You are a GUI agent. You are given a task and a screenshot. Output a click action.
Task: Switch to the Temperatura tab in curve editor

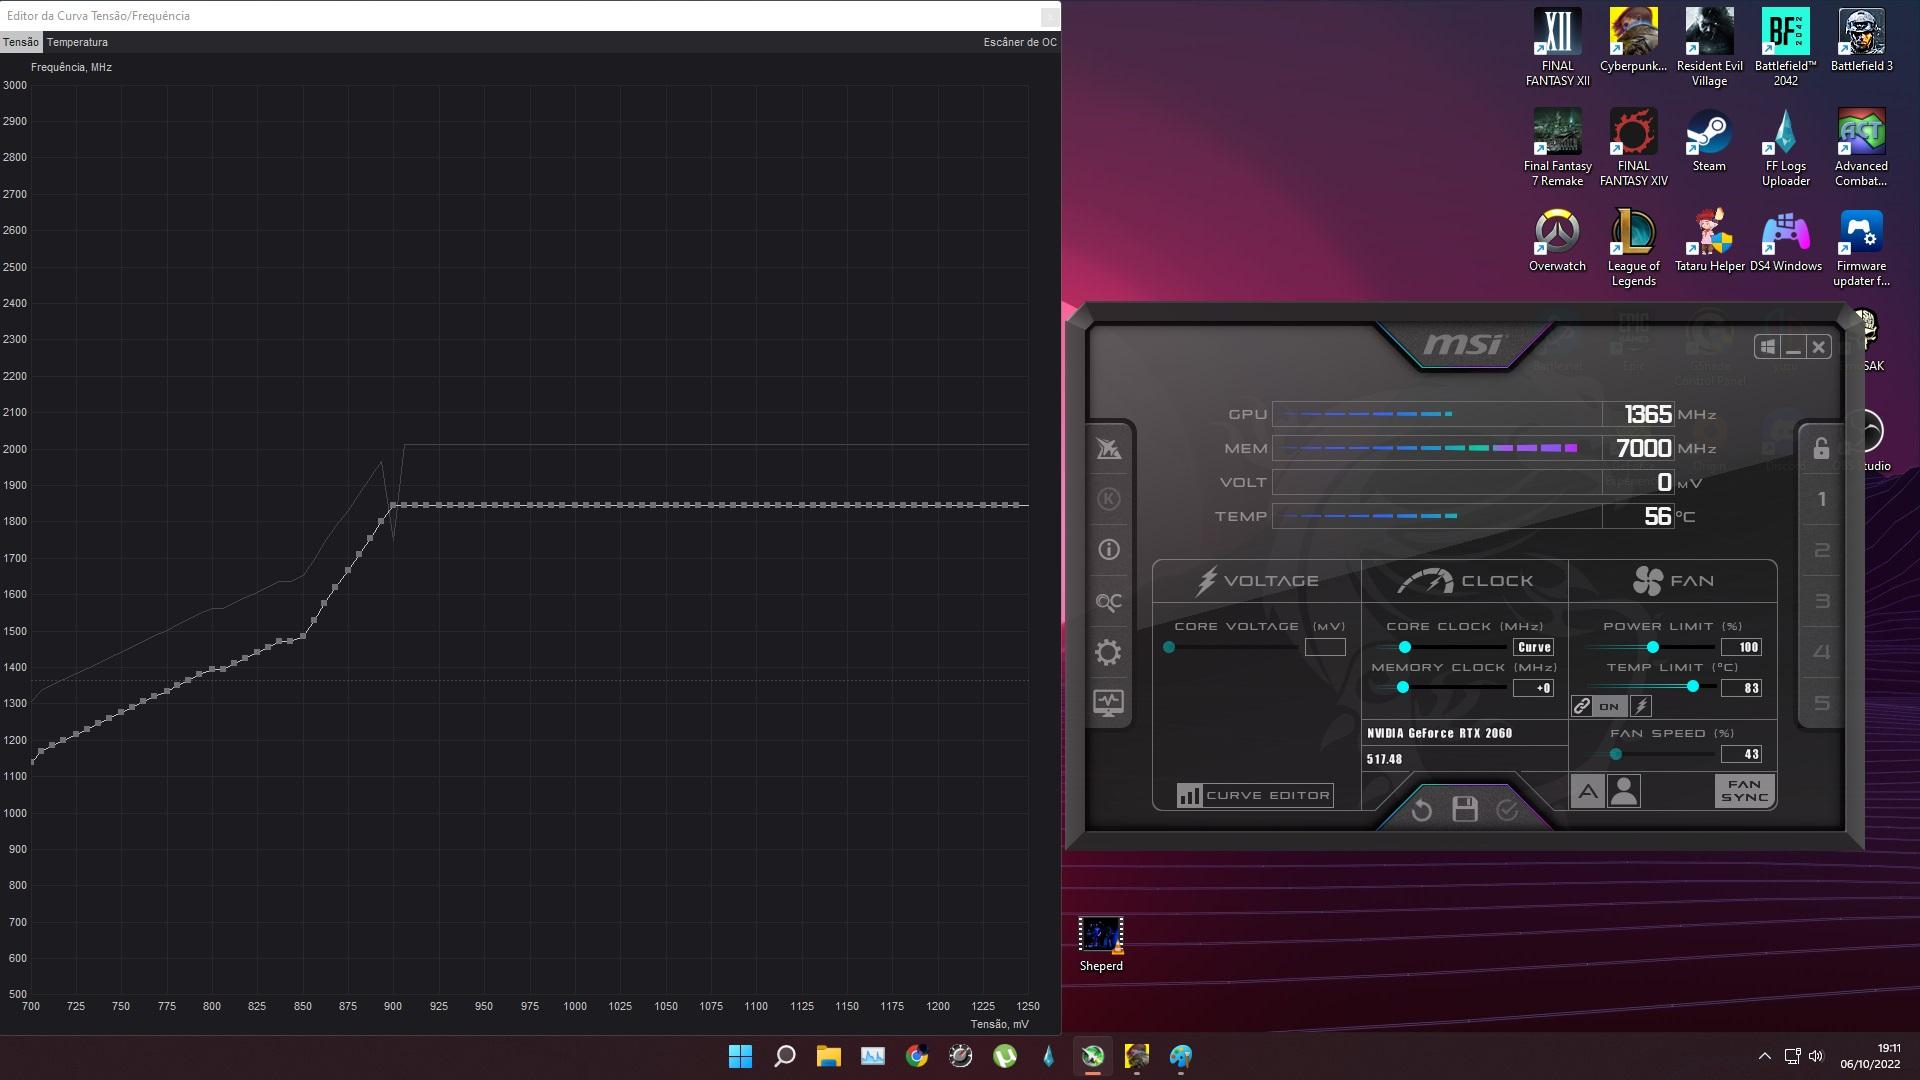tap(77, 42)
